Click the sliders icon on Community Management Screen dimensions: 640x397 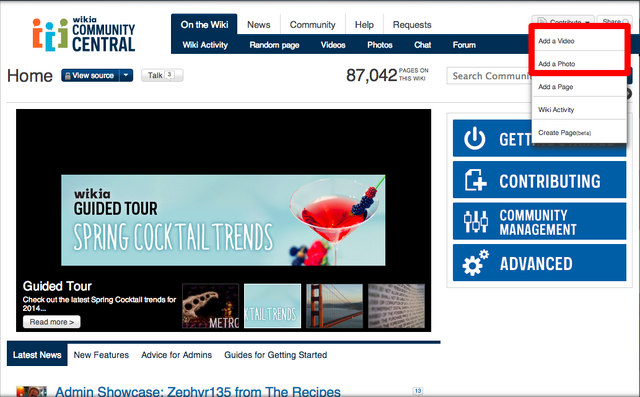click(476, 222)
